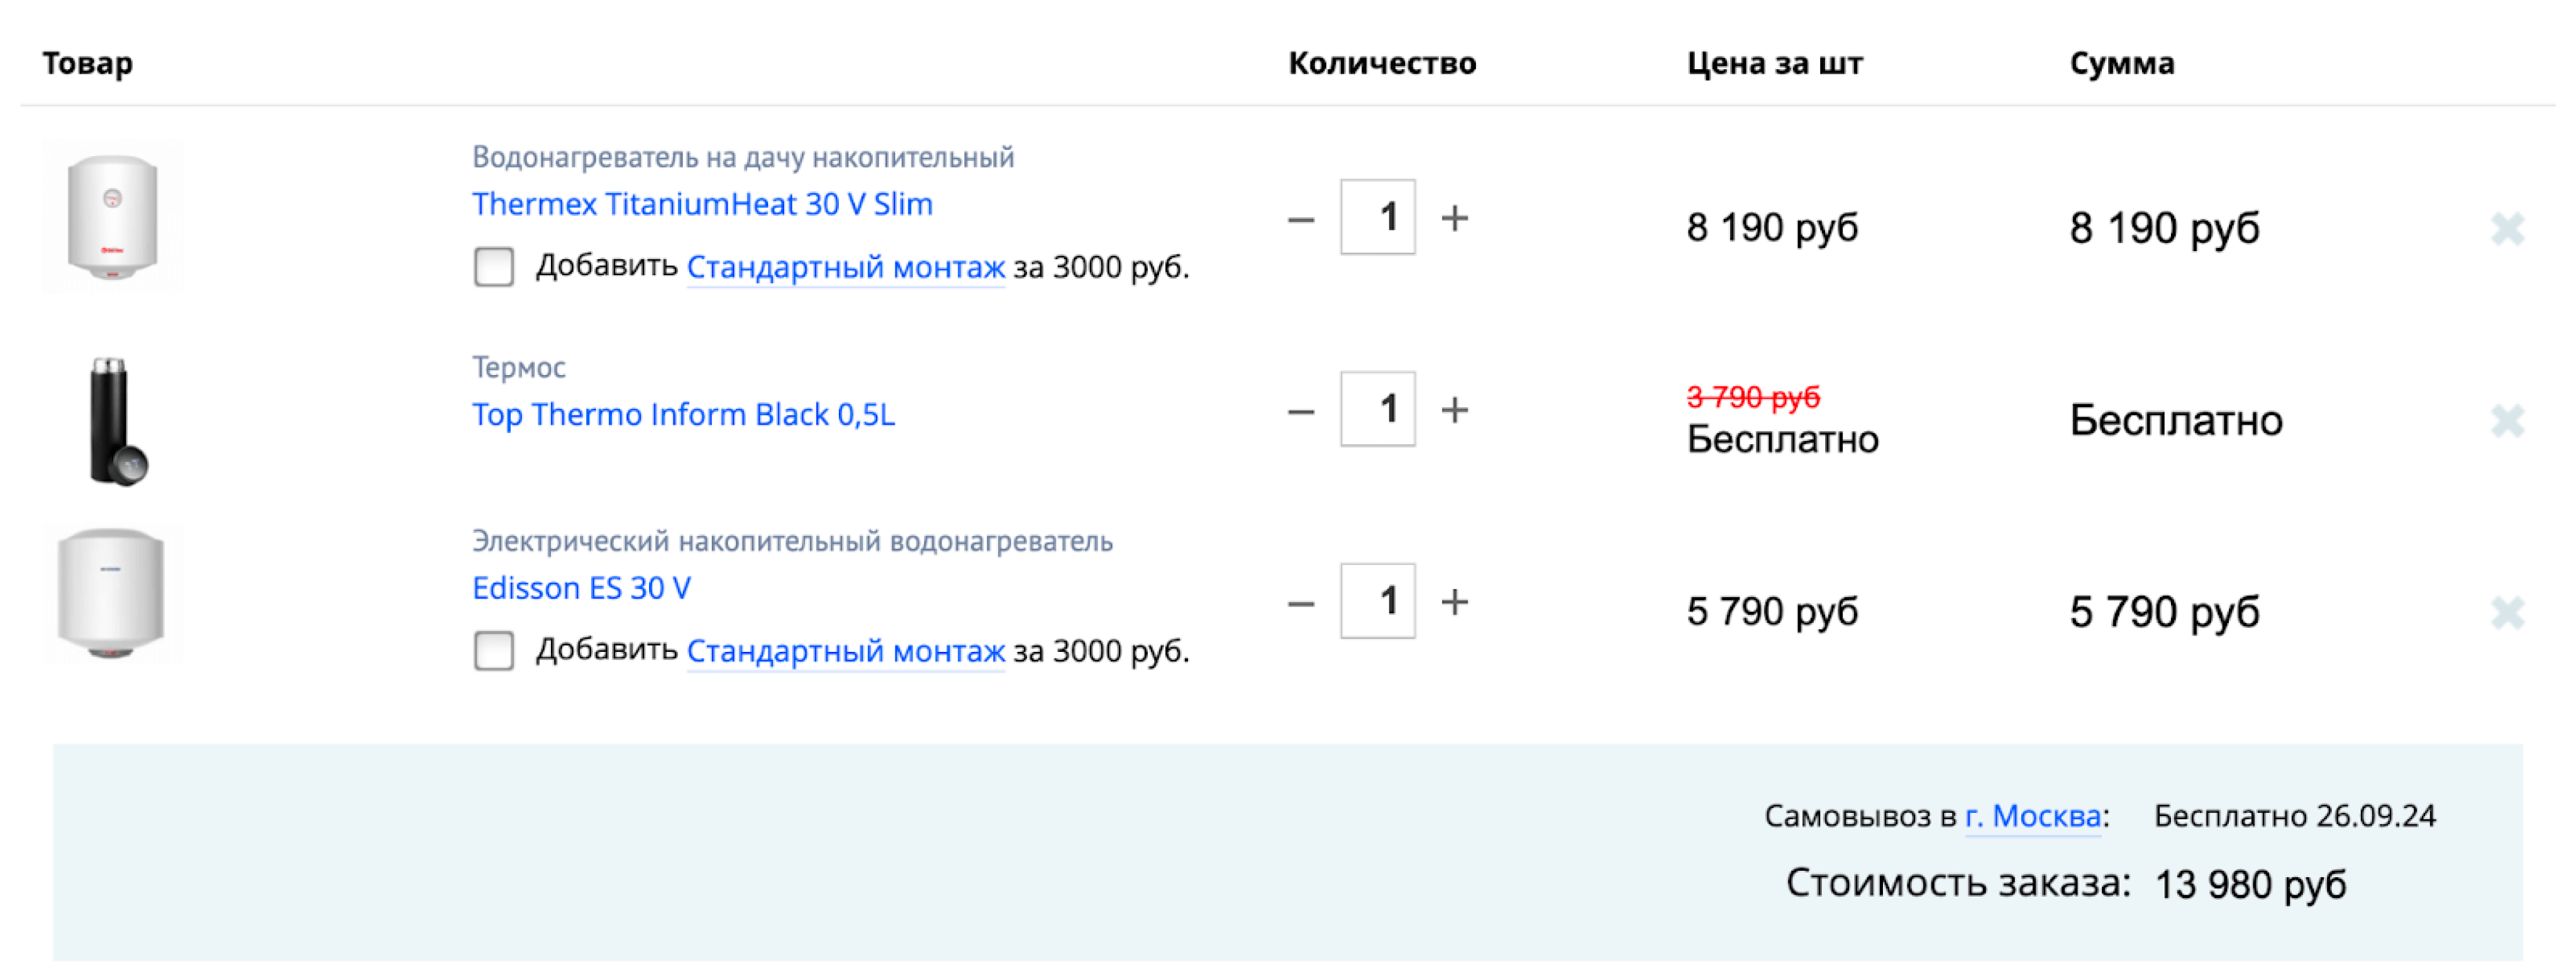Decrease the Thermex TitaniumHeat quantity with minus

pos(1301,219)
